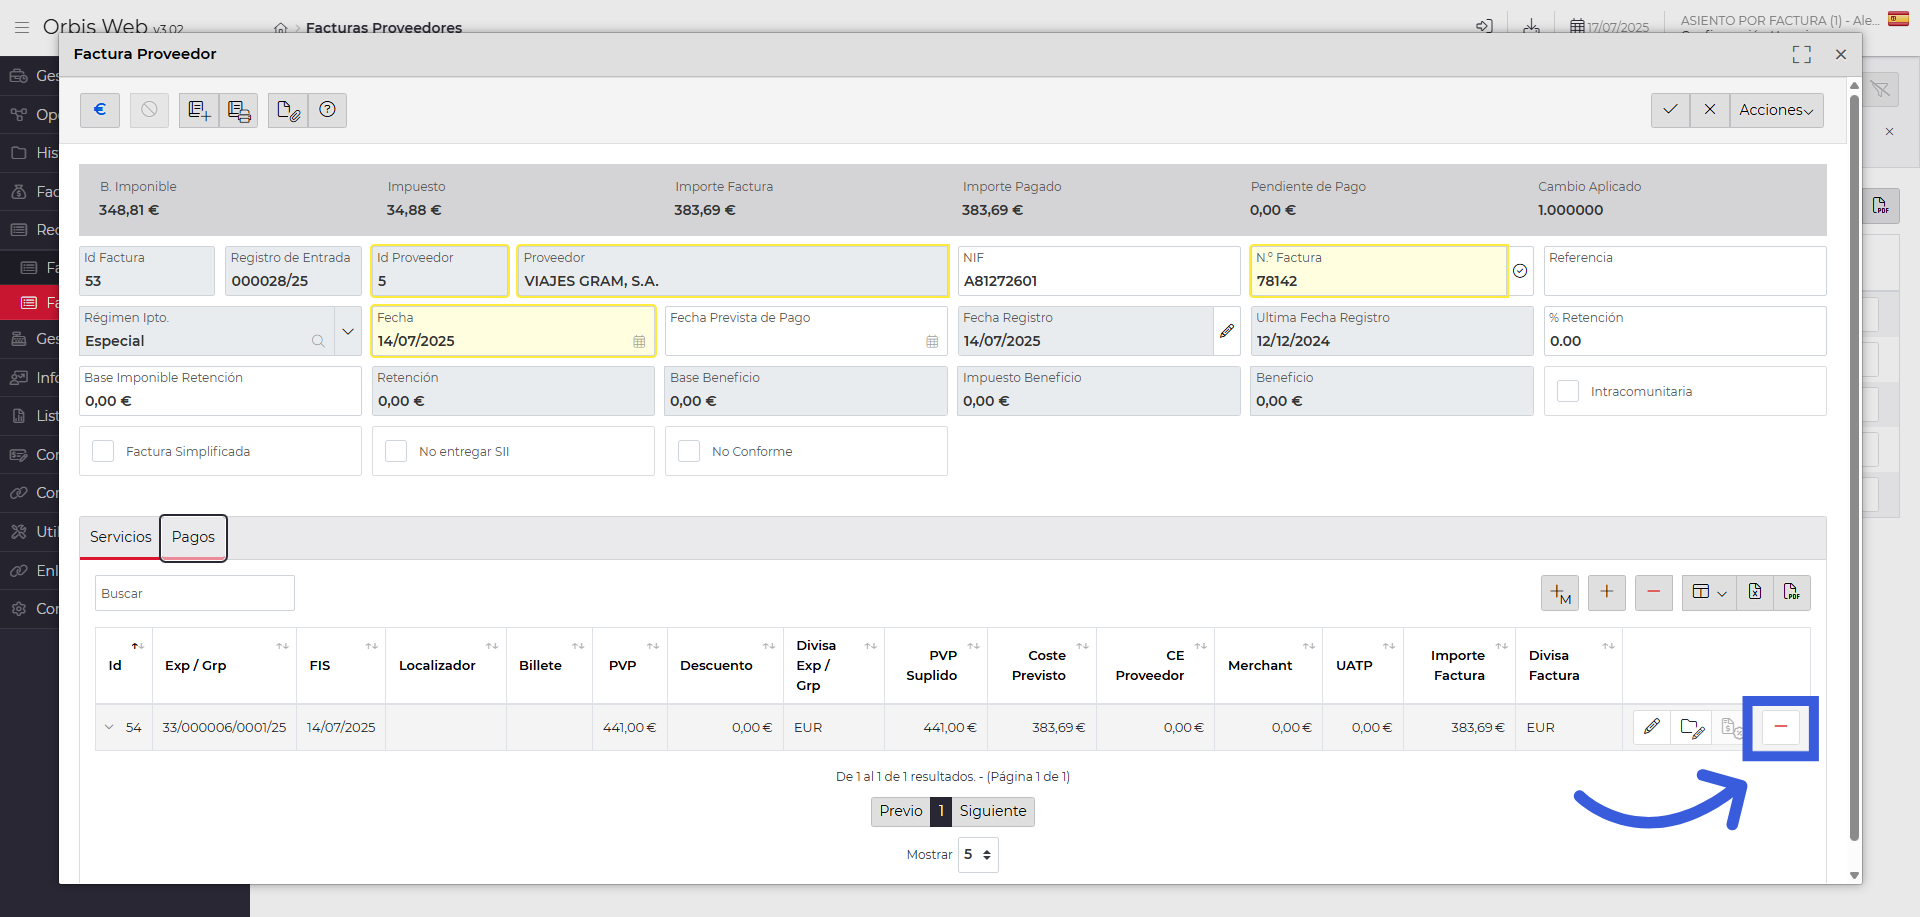Switch to the Pagos tab
Viewport: 1920px width, 917px height.
point(193,537)
